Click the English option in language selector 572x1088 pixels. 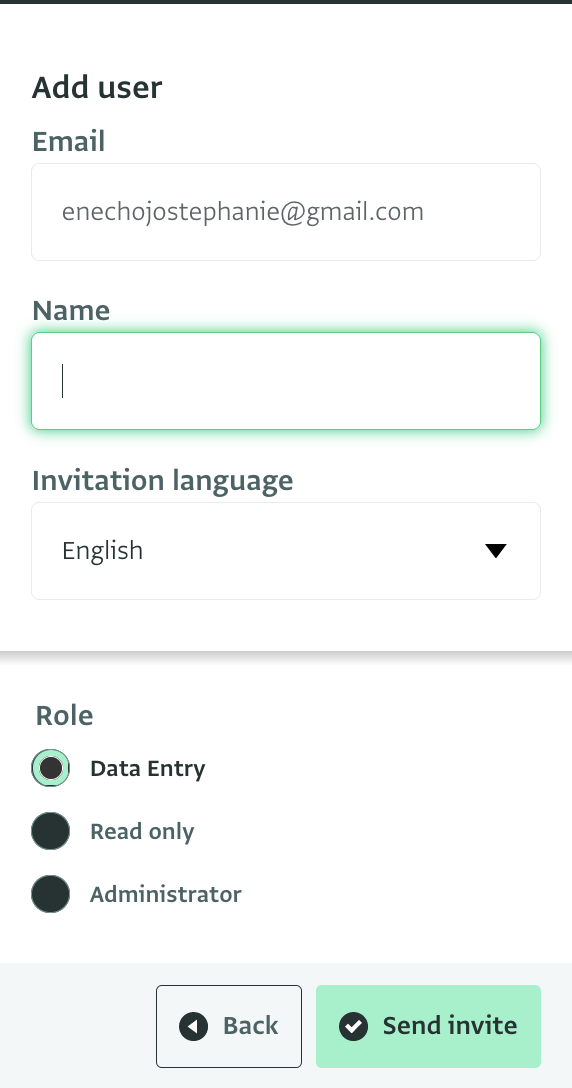(x=103, y=551)
